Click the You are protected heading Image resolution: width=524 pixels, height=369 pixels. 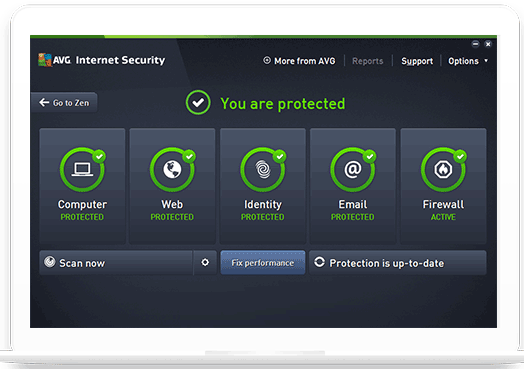[x=283, y=104]
